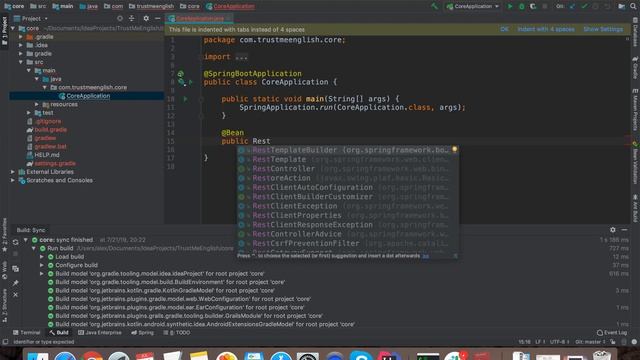Click Indent with 4 spaces link
Viewport: 640px width, 360px height.
546,29
